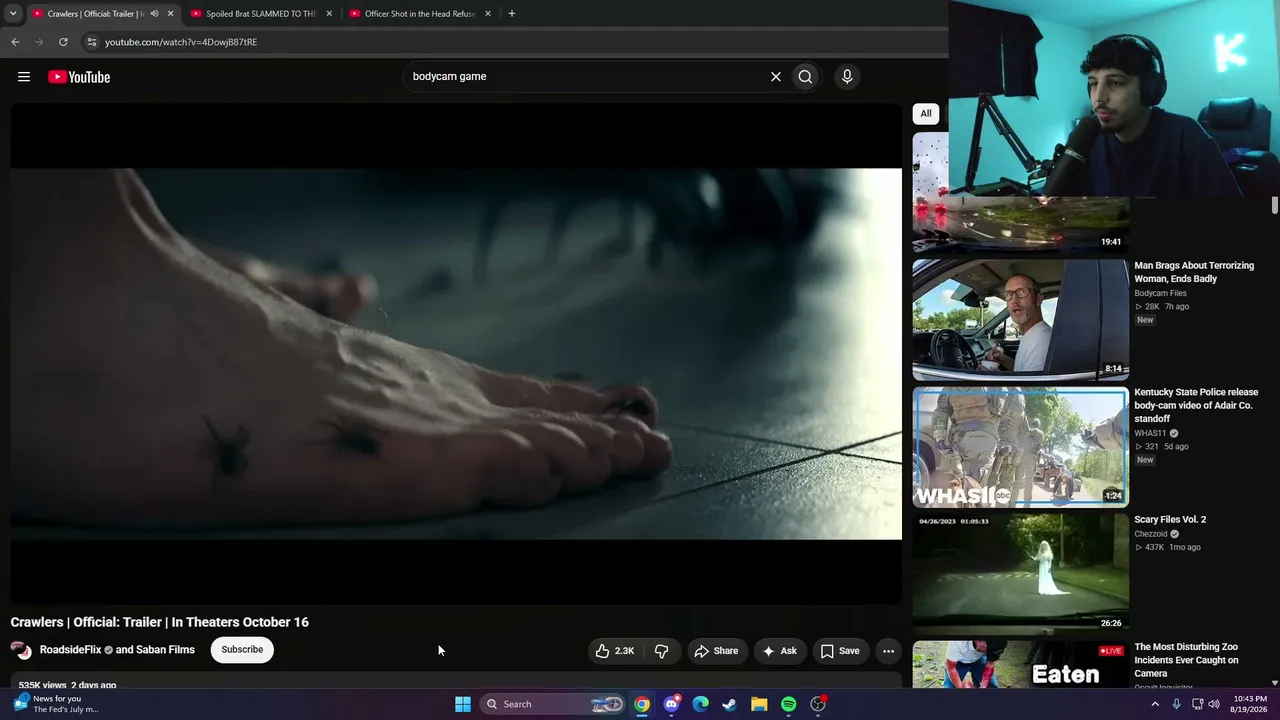
Task: Submit search with the magnifier button
Action: click(805, 76)
